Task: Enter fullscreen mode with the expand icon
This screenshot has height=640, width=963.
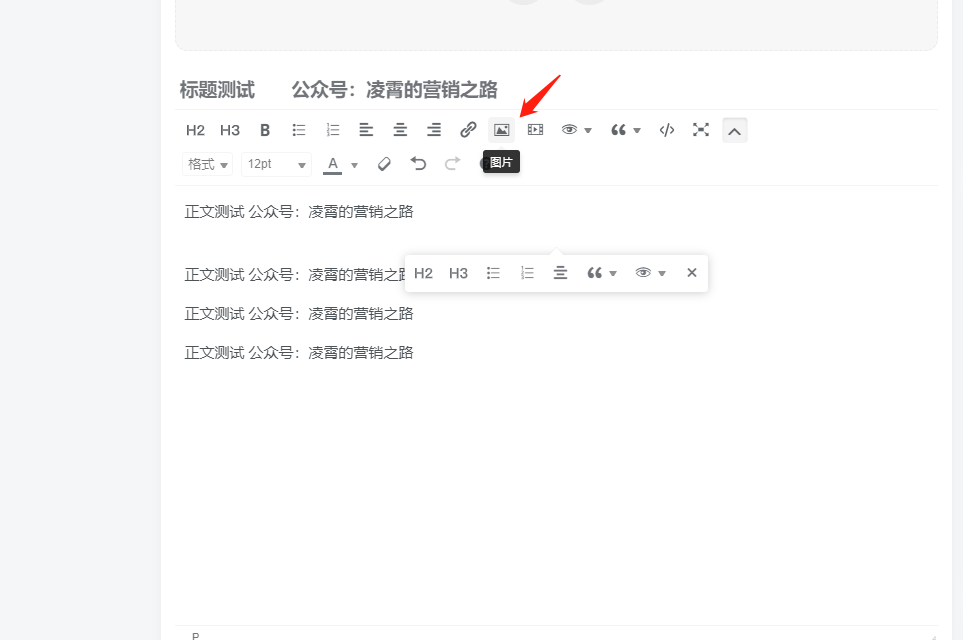Action: click(700, 129)
